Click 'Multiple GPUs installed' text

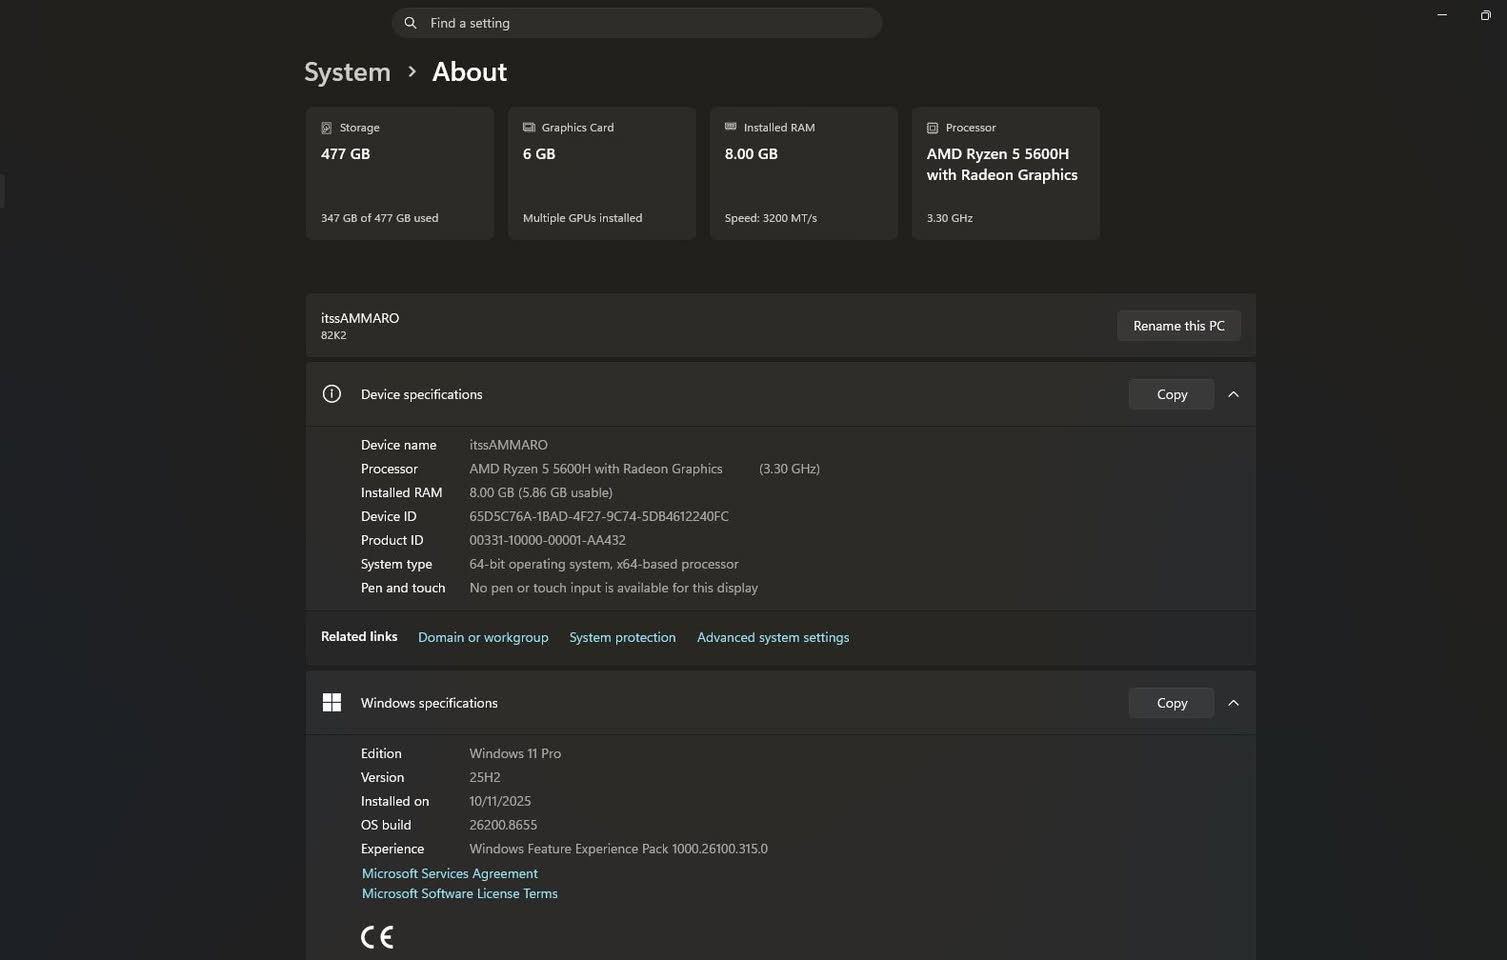582,218
